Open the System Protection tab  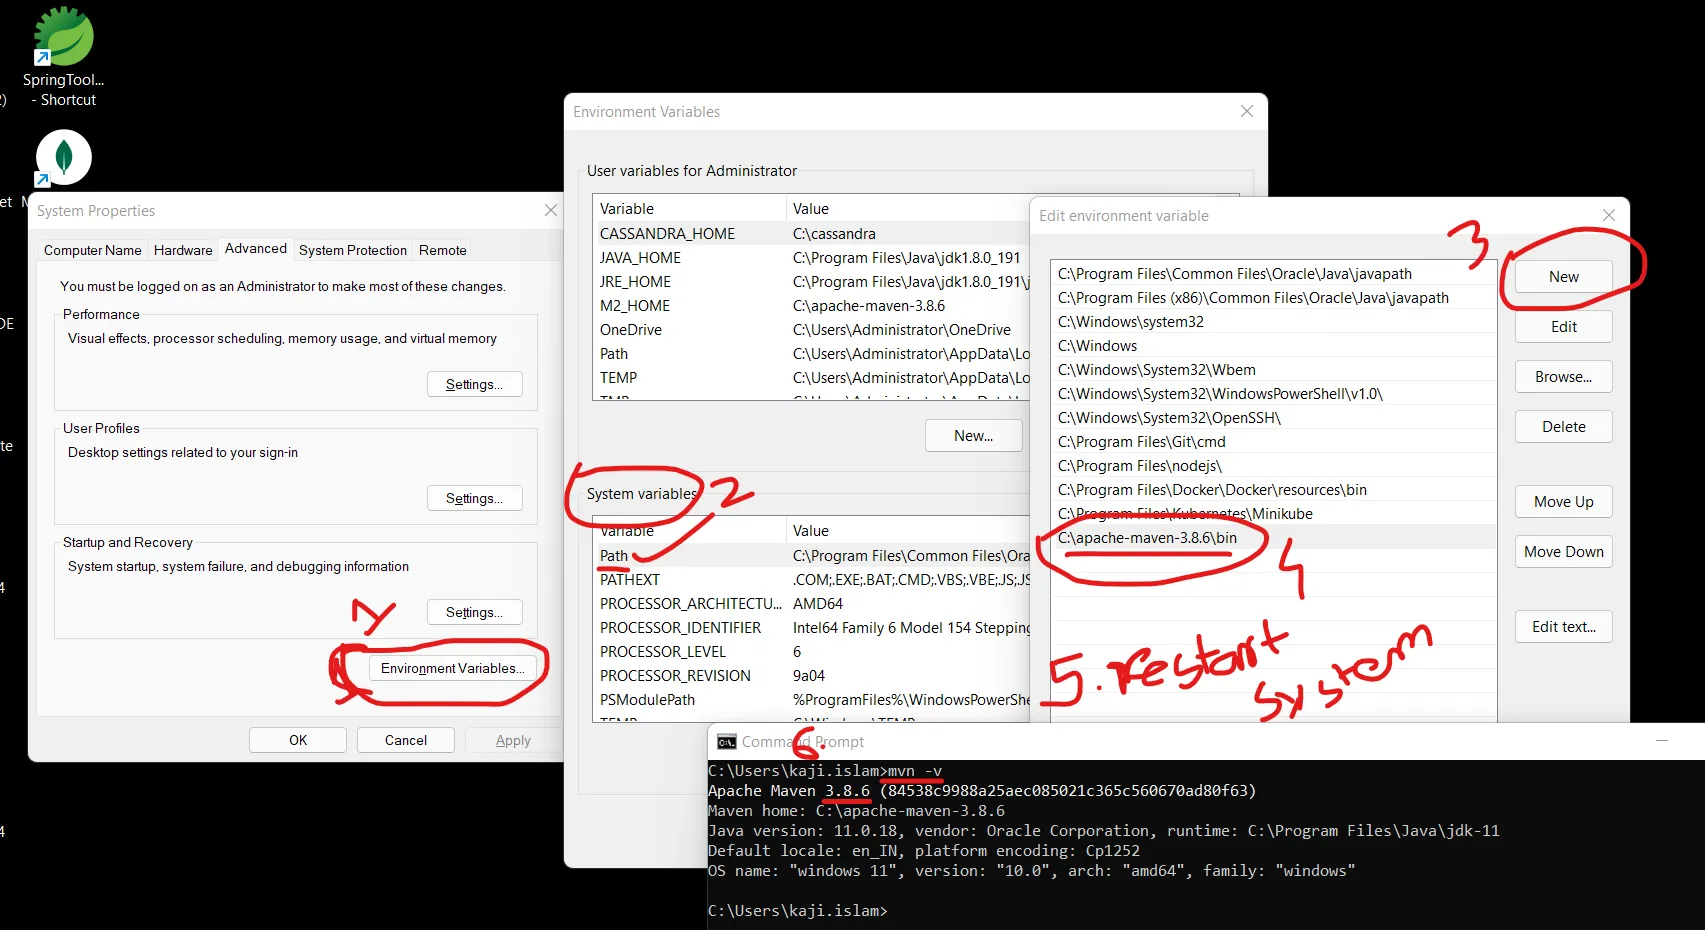coord(353,250)
